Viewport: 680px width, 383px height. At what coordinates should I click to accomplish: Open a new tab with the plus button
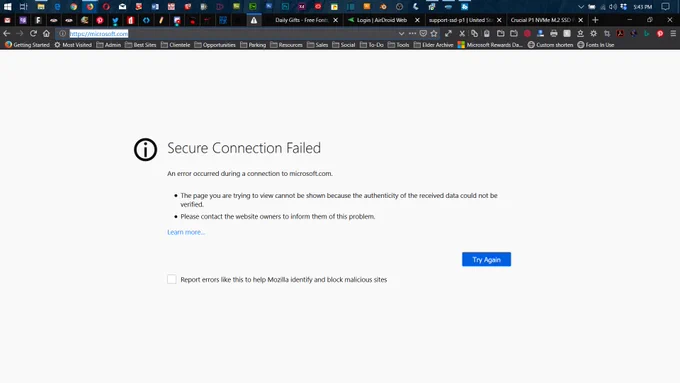(x=595, y=20)
